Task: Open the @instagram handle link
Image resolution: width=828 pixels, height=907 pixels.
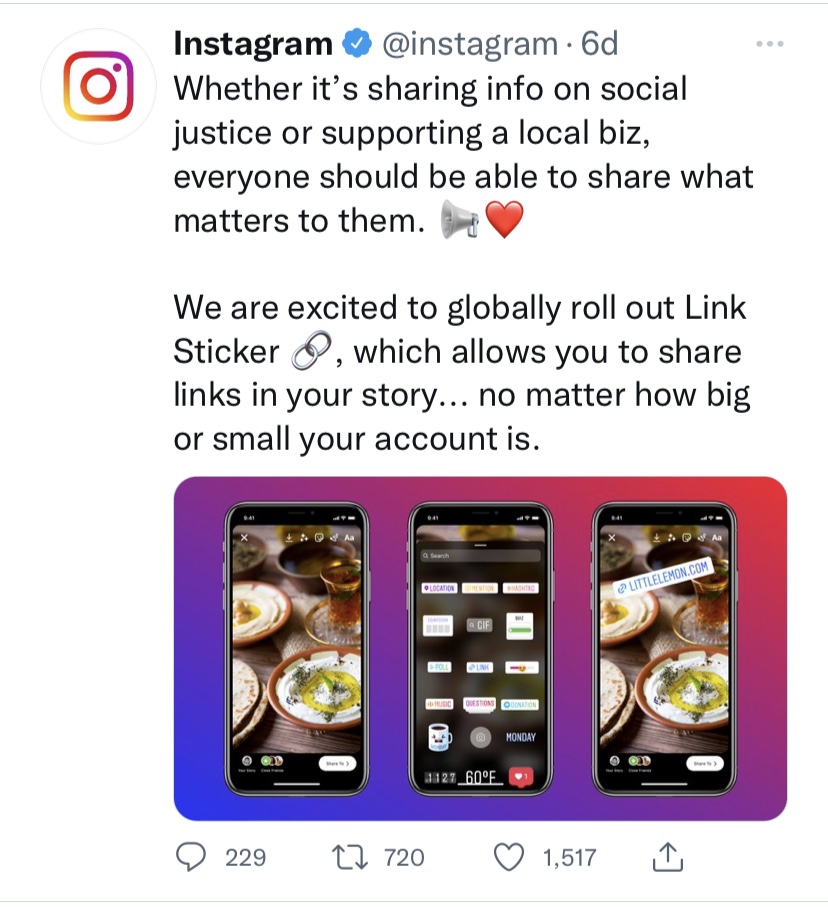Action: 469,44
